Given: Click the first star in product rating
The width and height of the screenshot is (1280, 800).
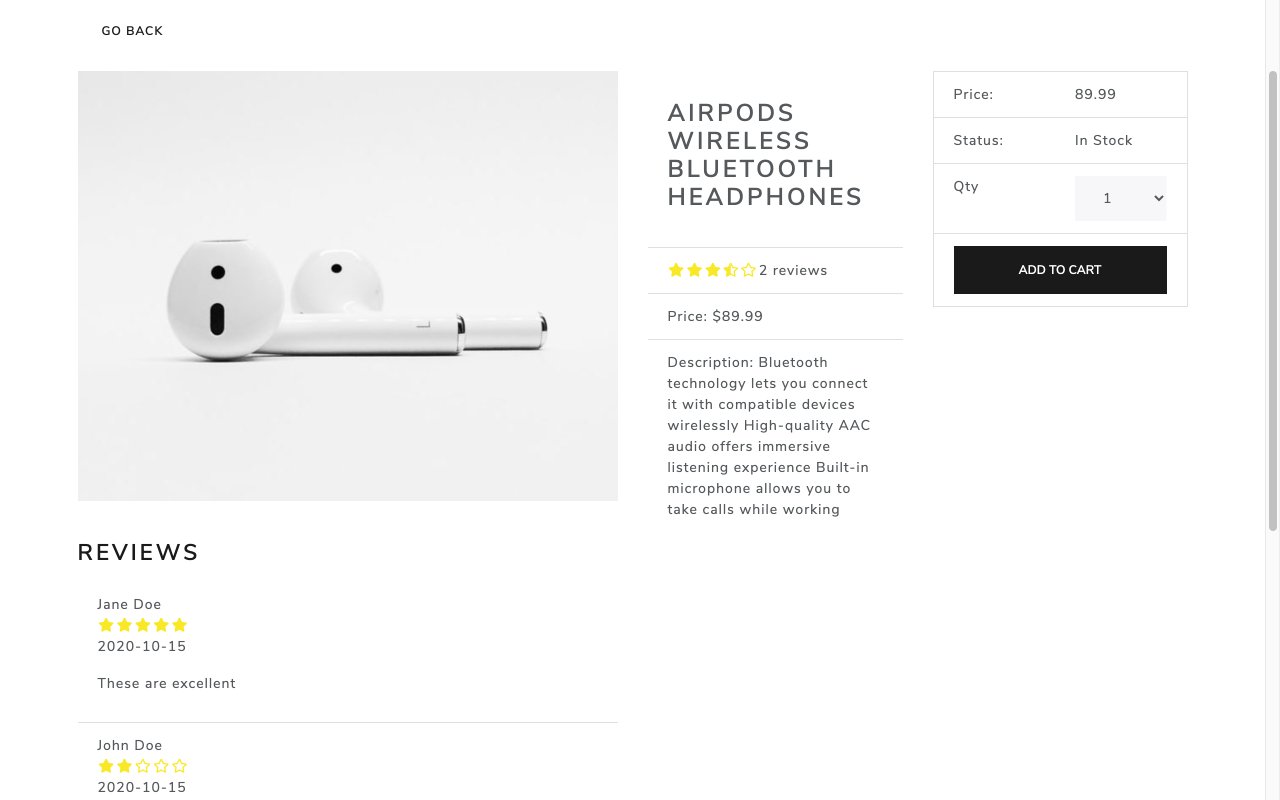Looking at the screenshot, I should (x=676, y=270).
